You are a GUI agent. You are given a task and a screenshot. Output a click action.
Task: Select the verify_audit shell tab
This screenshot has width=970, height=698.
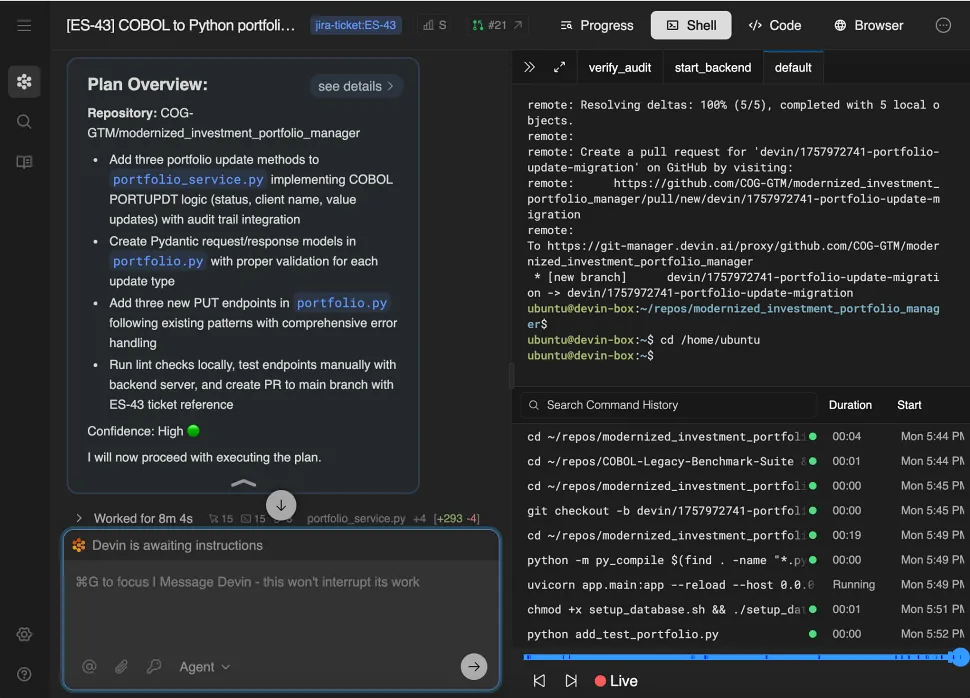click(x=619, y=67)
